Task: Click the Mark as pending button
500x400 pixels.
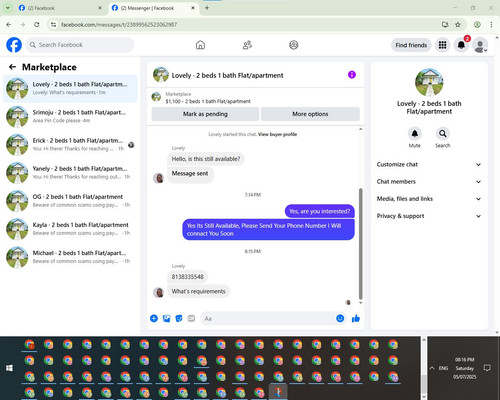Action: 205,114
